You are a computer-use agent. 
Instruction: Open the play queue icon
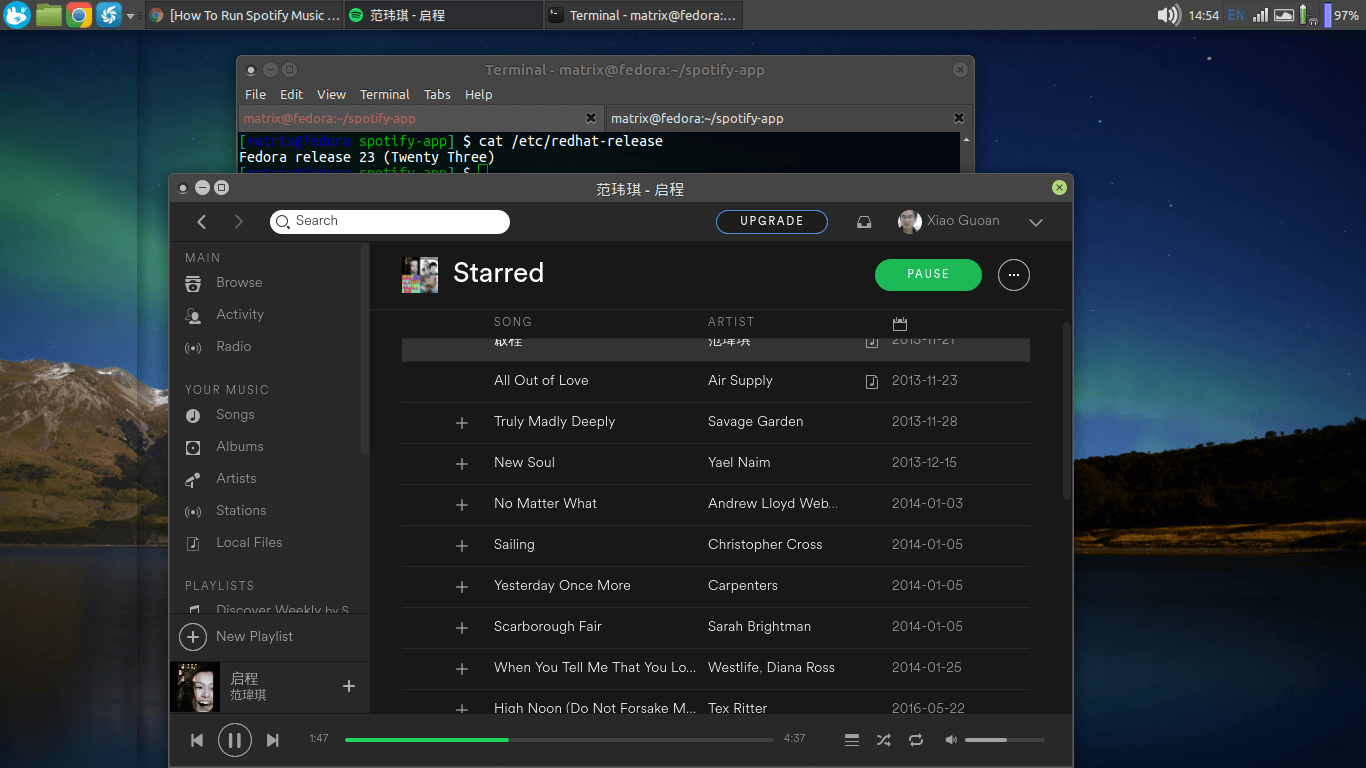click(x=852, y=740)
